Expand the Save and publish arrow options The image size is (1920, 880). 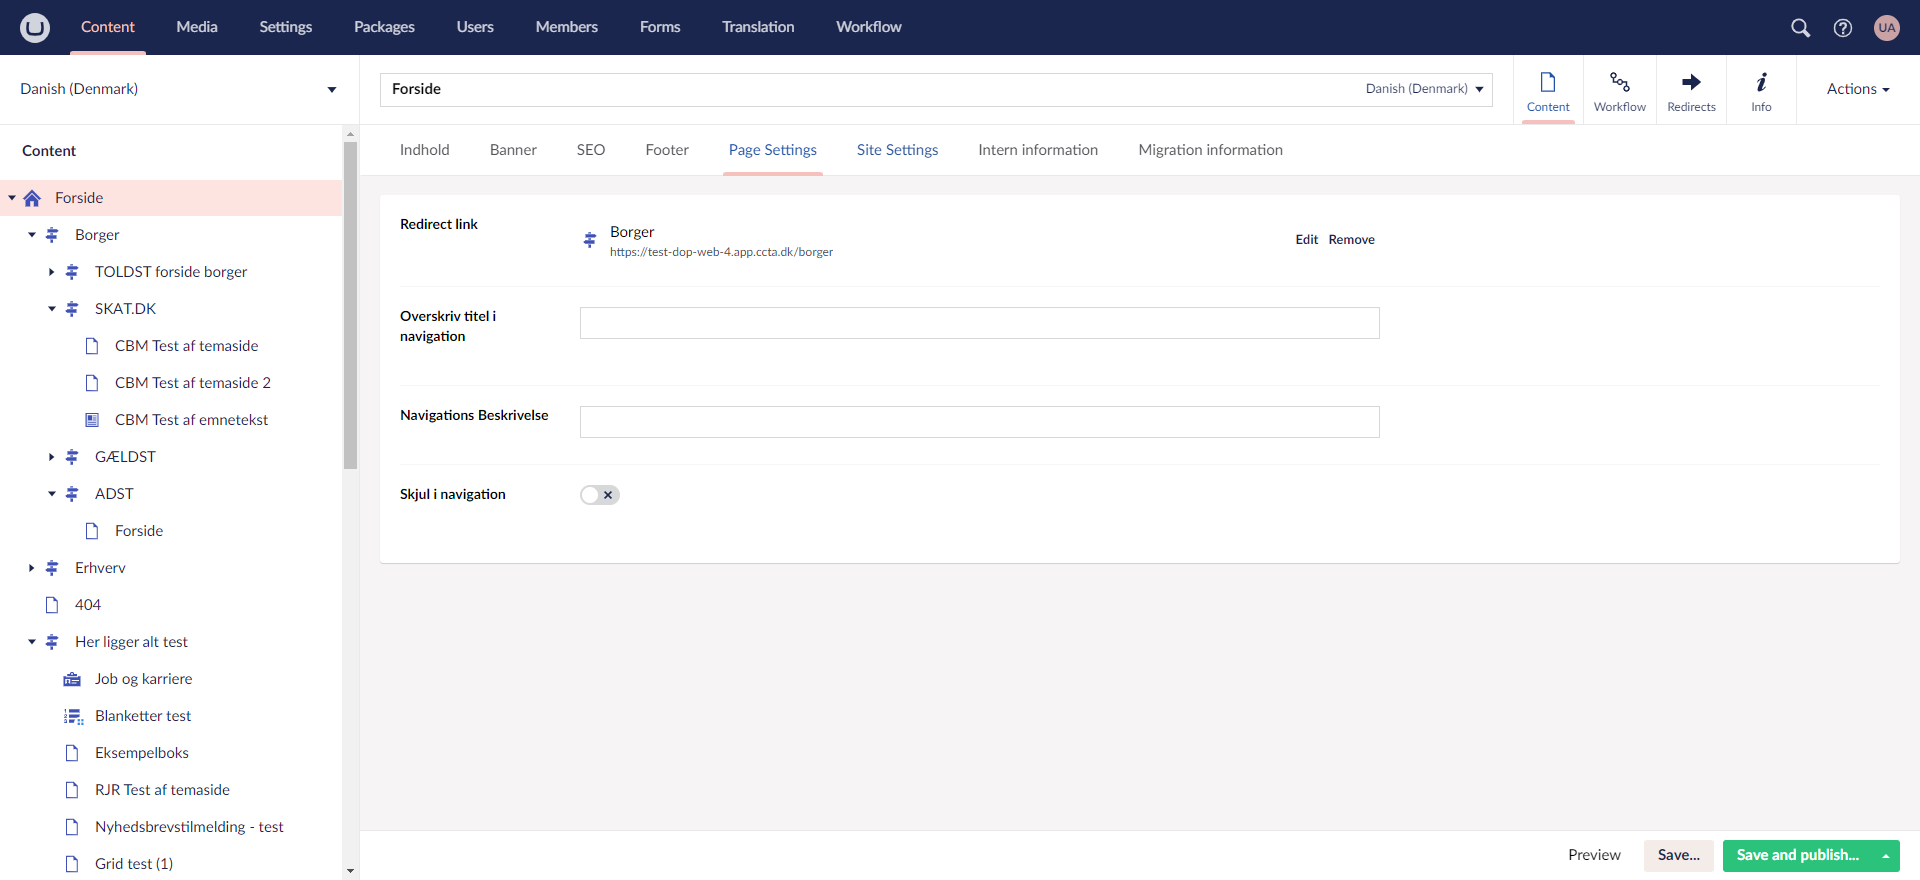[x=1886, y=856]
